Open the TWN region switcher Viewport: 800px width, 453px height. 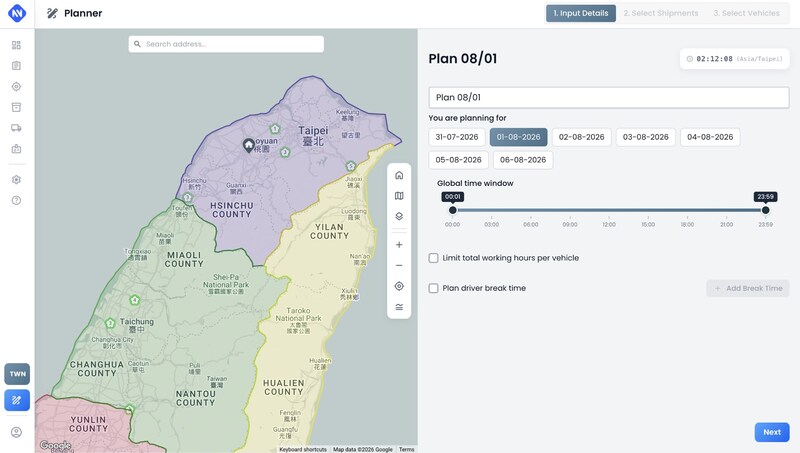click(x=17, y=374)
